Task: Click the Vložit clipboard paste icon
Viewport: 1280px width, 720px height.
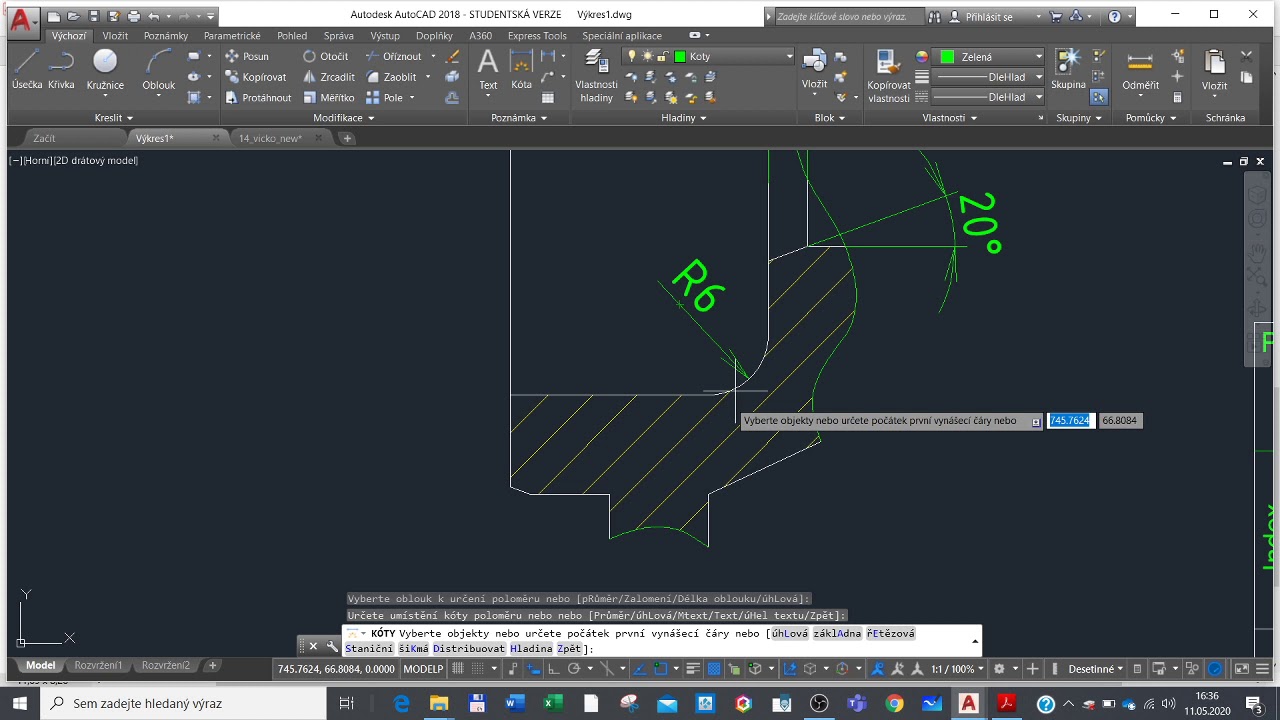Action: click(x=1214, y=70)
